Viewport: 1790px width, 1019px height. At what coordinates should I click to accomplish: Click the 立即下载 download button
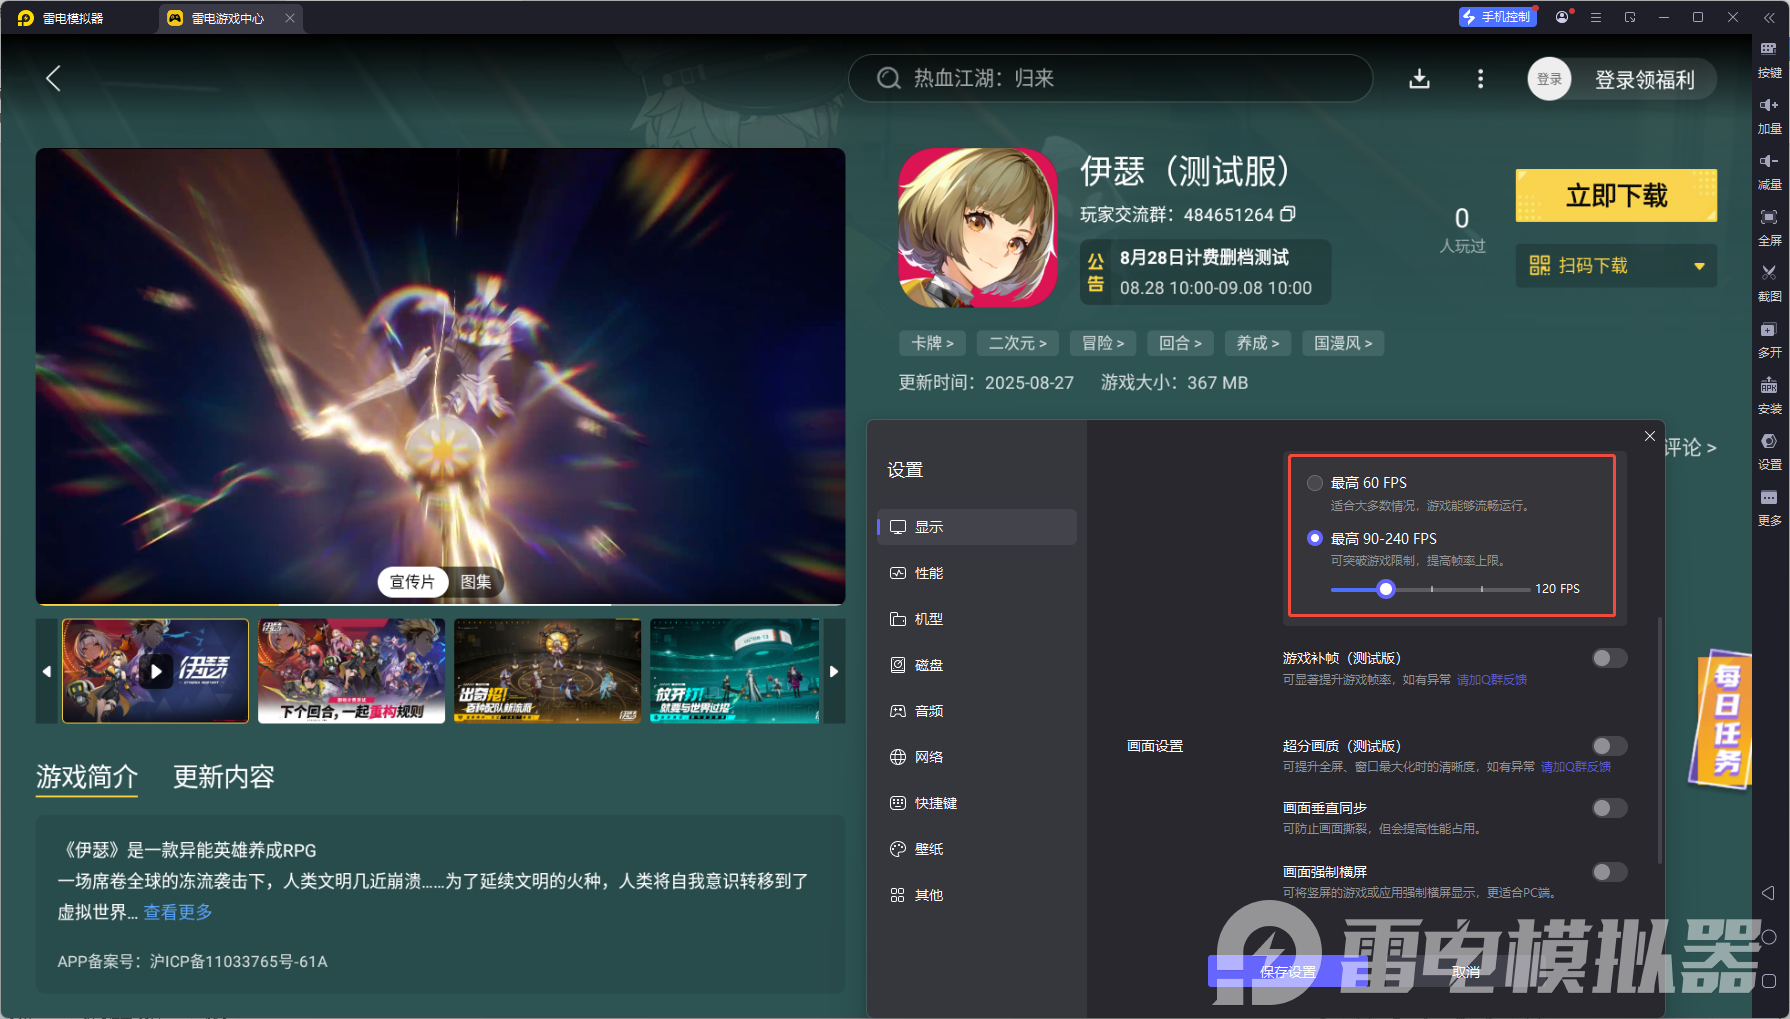pos(1616,195)
